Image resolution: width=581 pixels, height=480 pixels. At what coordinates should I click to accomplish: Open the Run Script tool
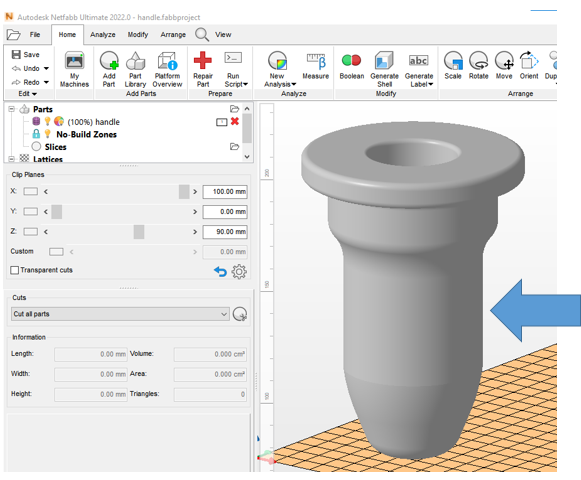tap(236, 69)
